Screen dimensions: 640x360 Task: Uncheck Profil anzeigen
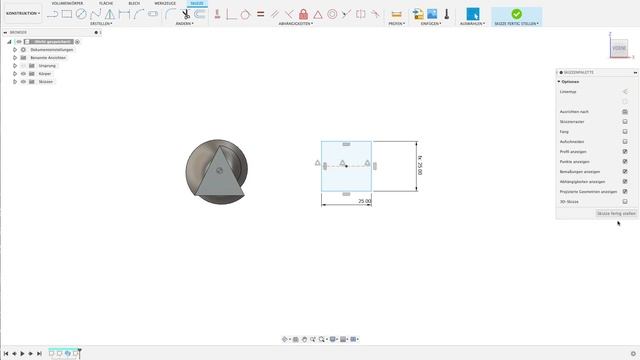click(625, 151)
